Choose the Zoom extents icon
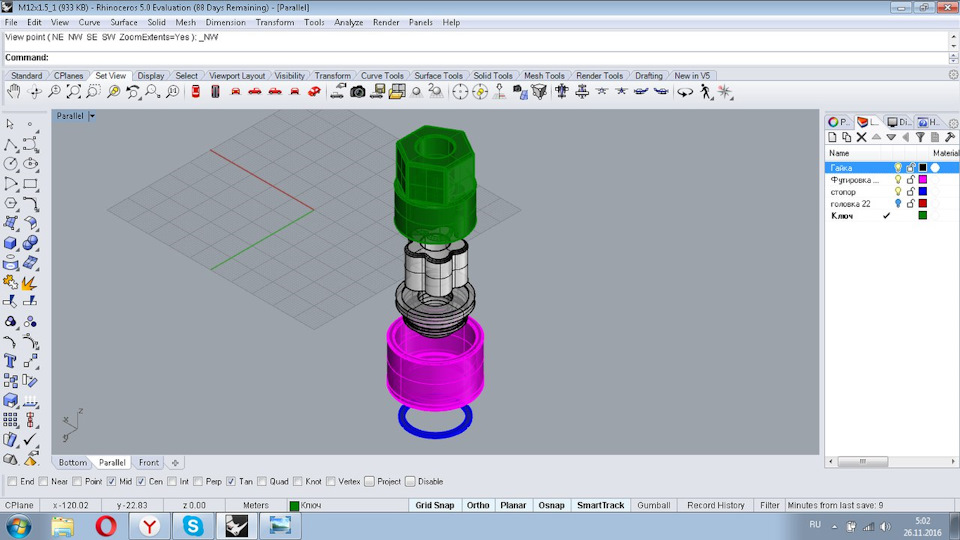960x540 pixels. (73, 92)
